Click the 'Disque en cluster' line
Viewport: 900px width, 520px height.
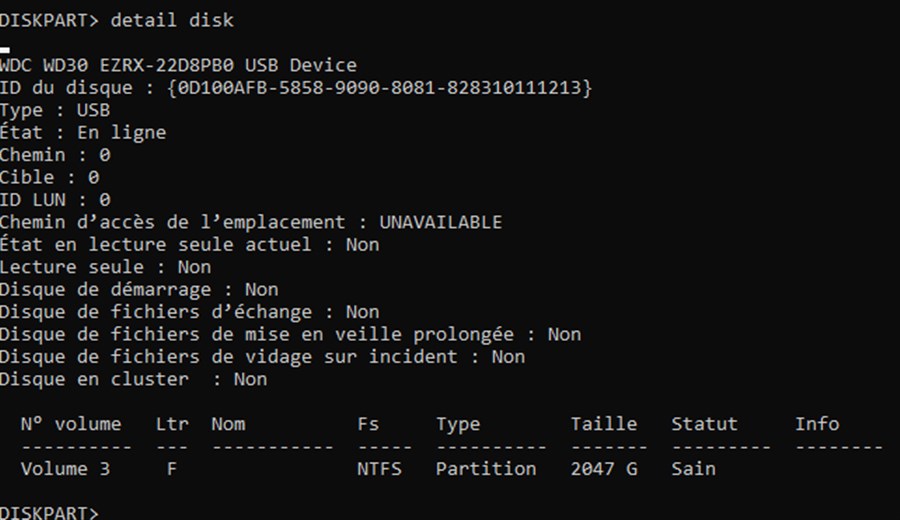pos(134,378)
